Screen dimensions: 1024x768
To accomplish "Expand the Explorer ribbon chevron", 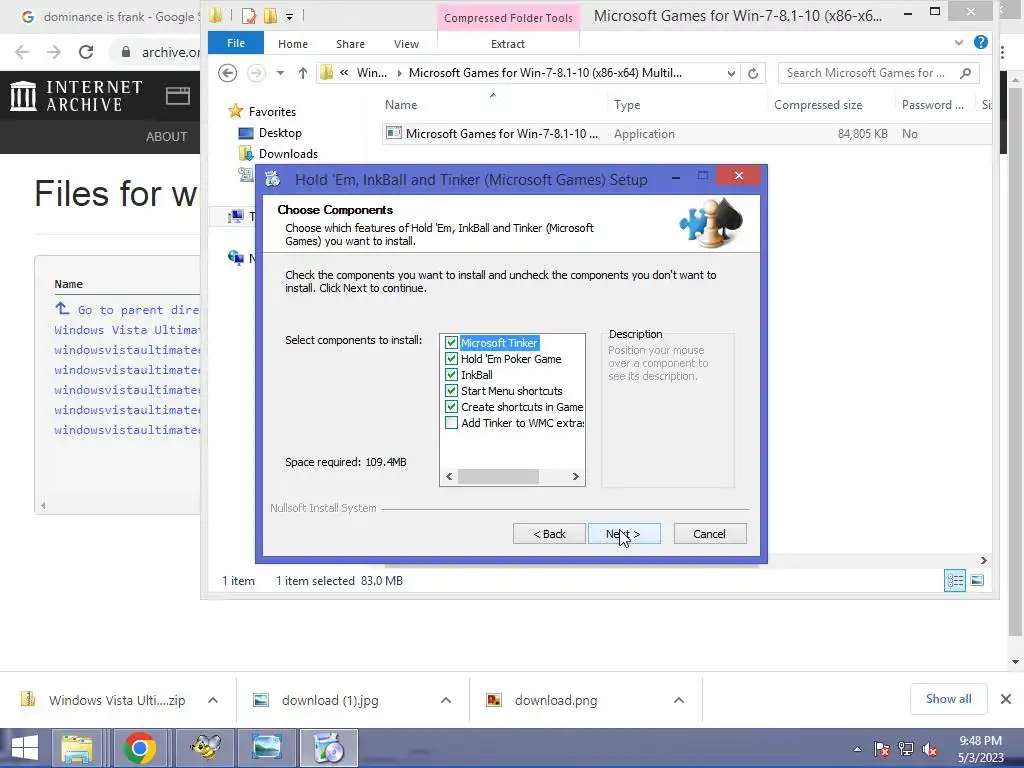I will 959,42.
